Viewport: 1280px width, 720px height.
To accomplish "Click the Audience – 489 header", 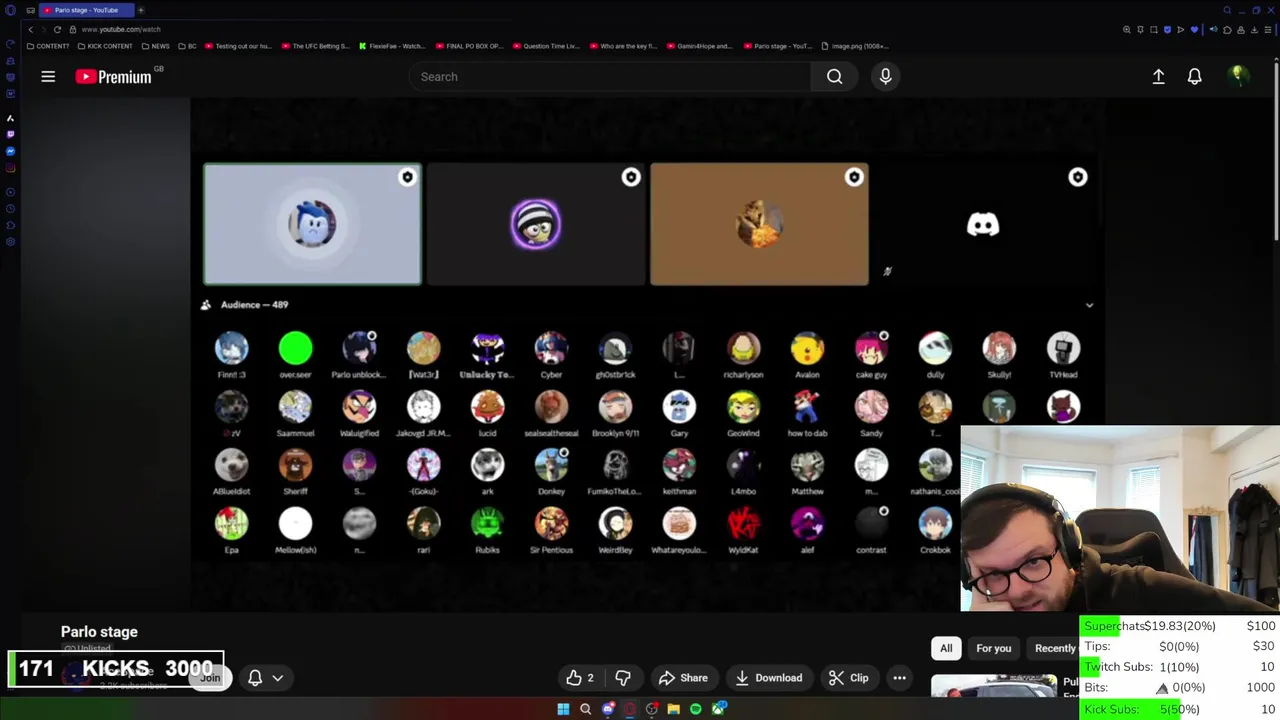I will click(254, 305).
